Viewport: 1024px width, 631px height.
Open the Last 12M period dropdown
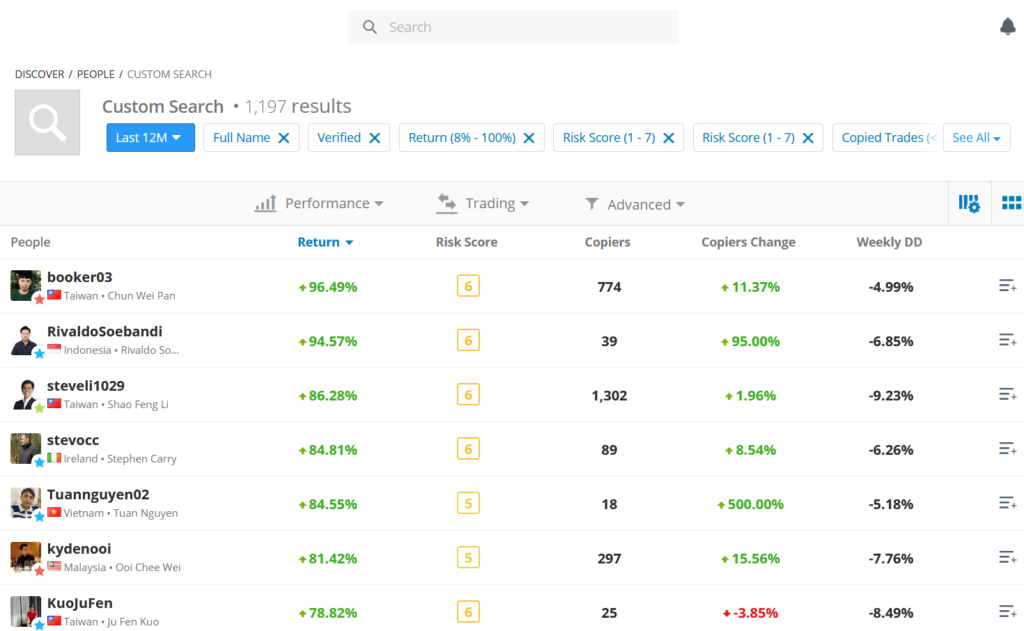(150, 138)
